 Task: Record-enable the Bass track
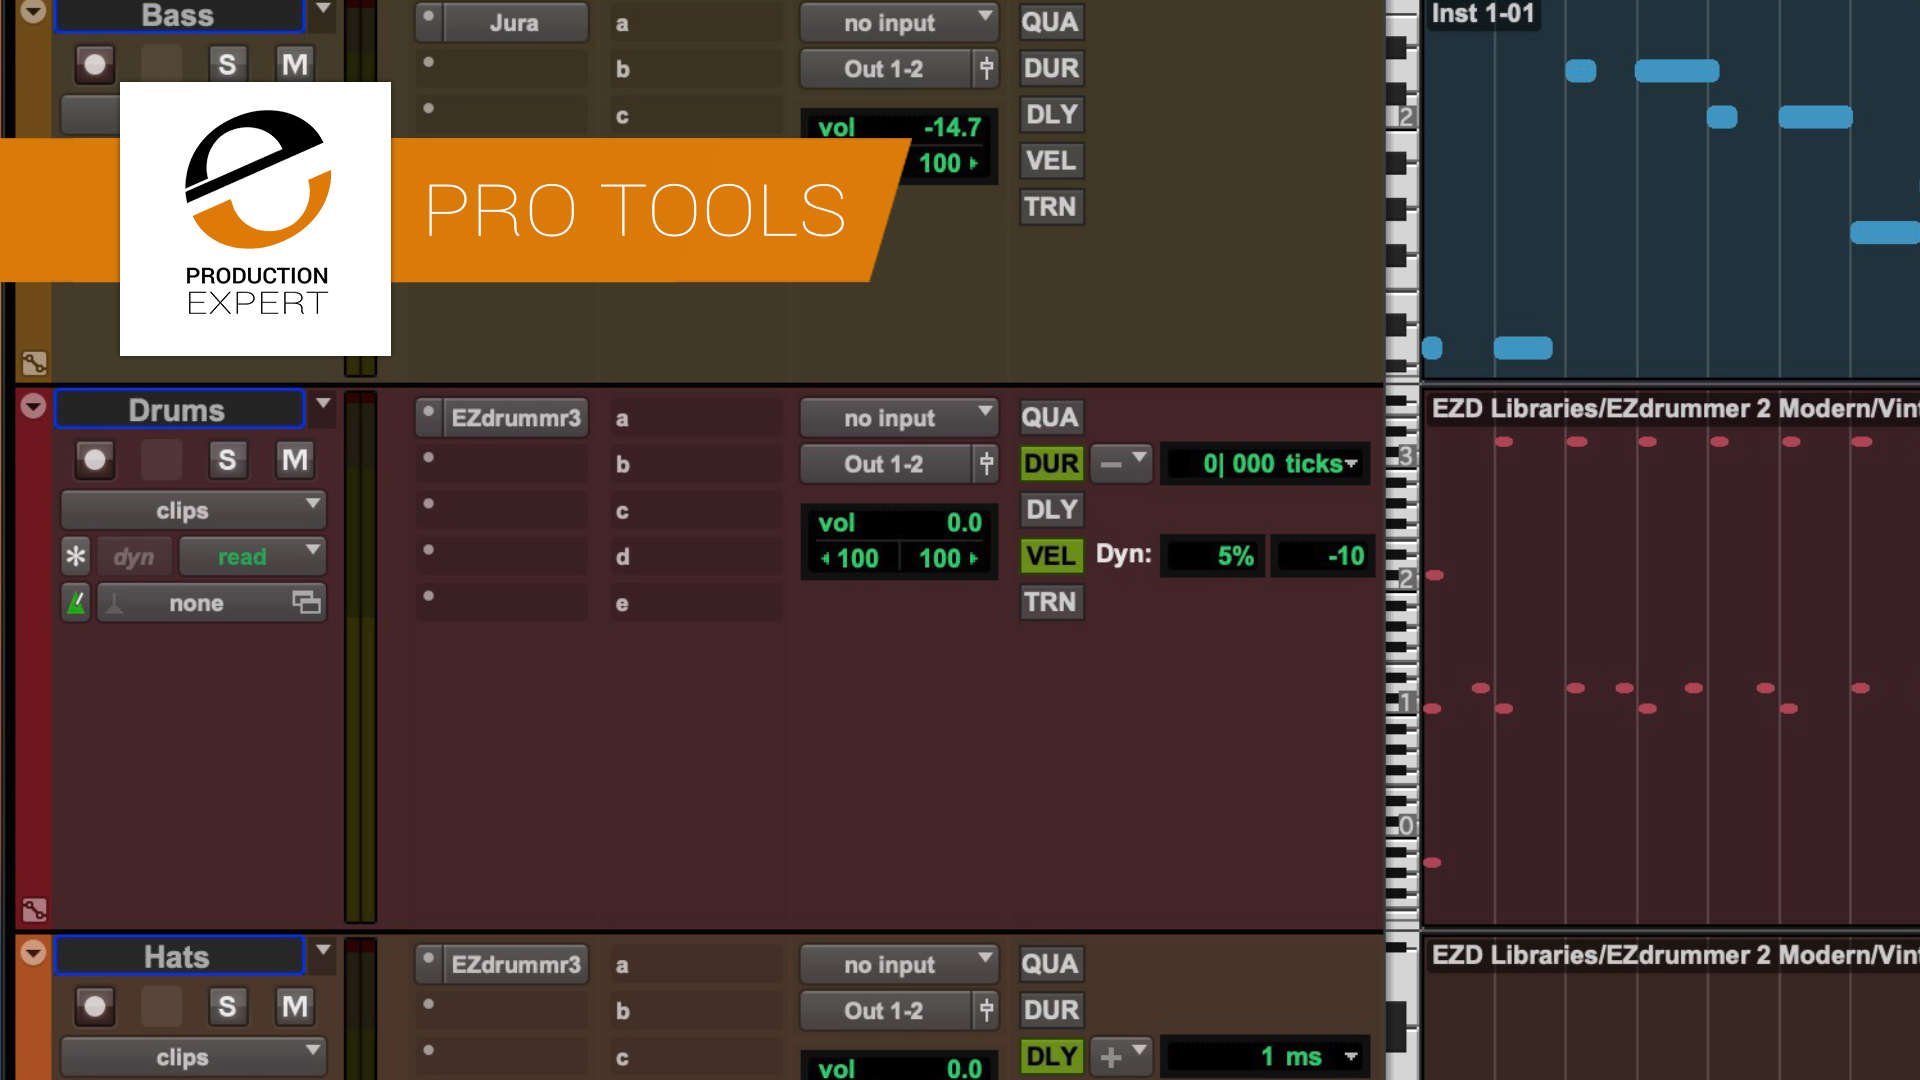tap(95, 65)
